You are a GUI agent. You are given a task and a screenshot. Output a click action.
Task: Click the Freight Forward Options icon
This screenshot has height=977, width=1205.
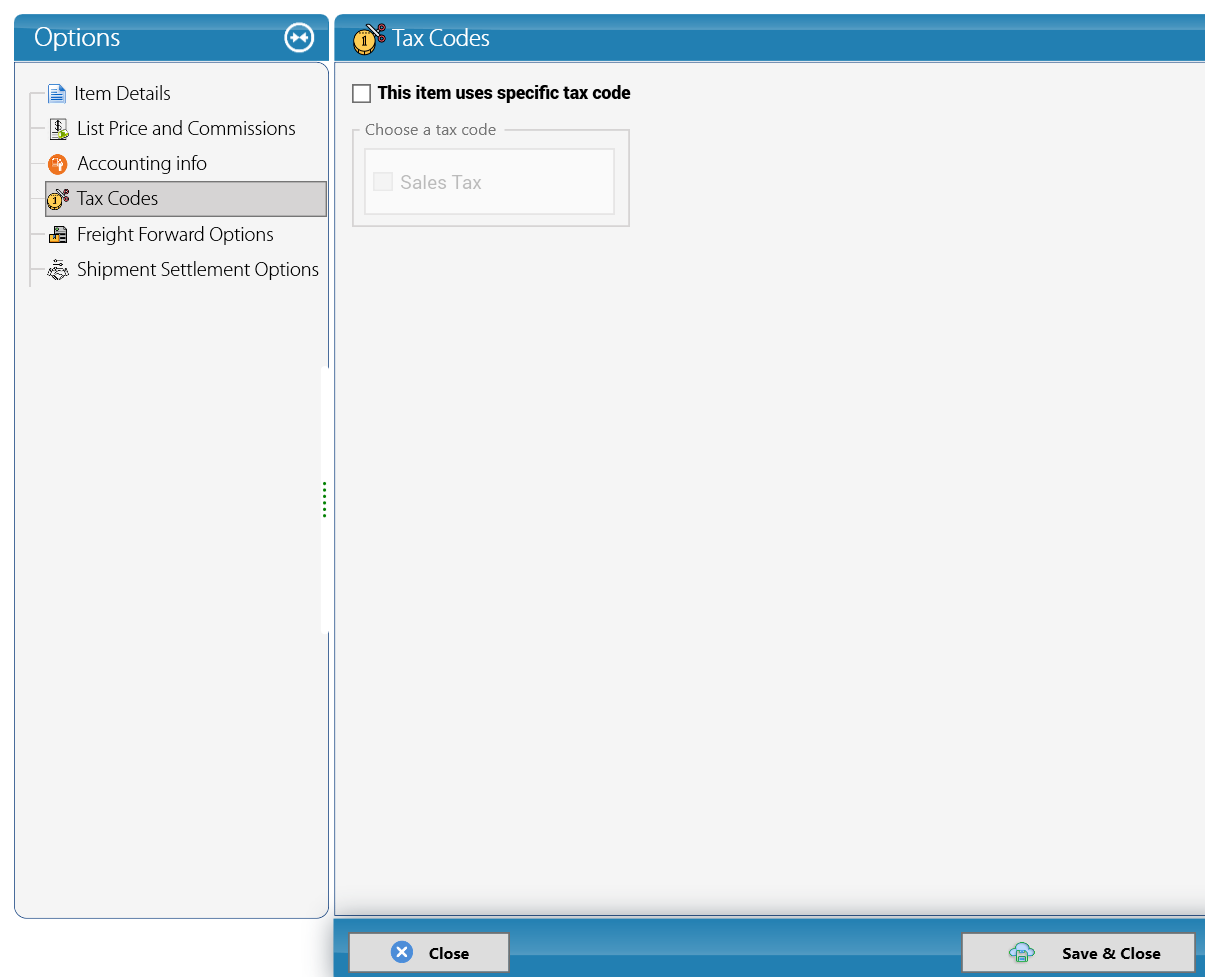click(58, 235)
